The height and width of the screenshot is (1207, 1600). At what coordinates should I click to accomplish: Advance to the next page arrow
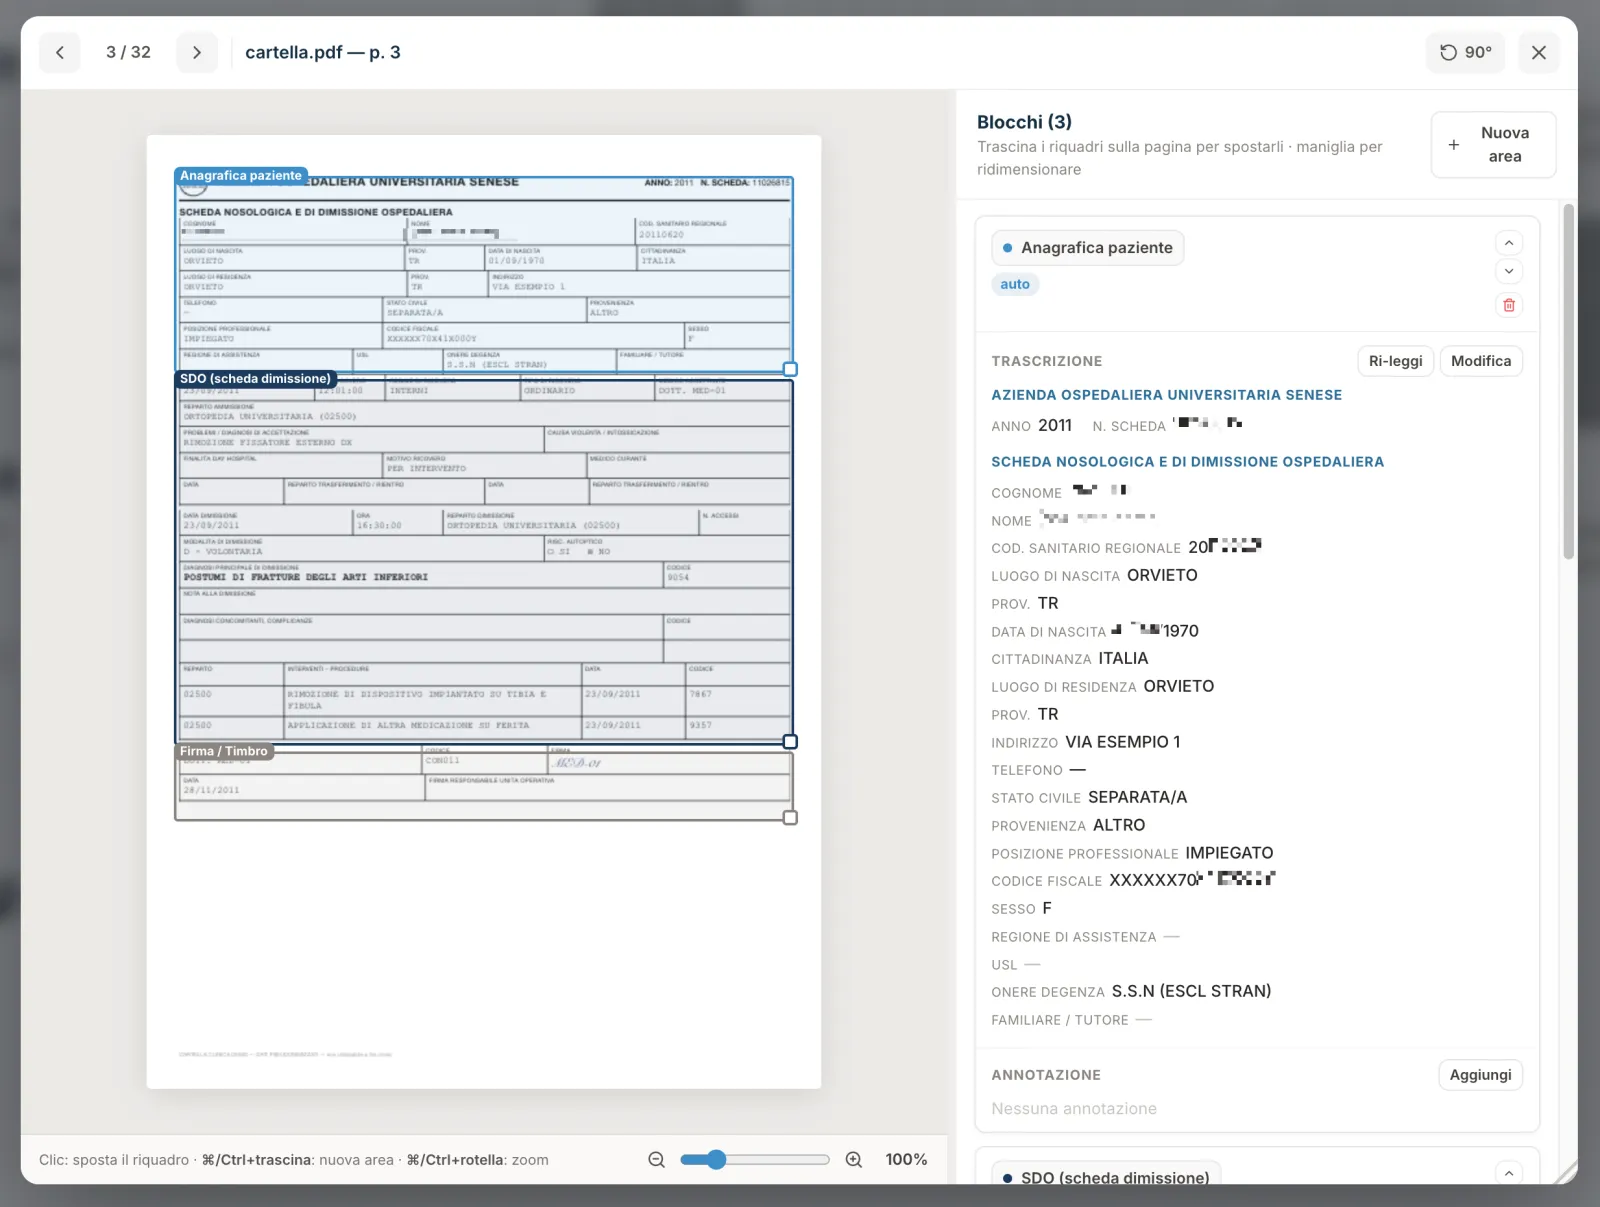[x=197, y=52]
